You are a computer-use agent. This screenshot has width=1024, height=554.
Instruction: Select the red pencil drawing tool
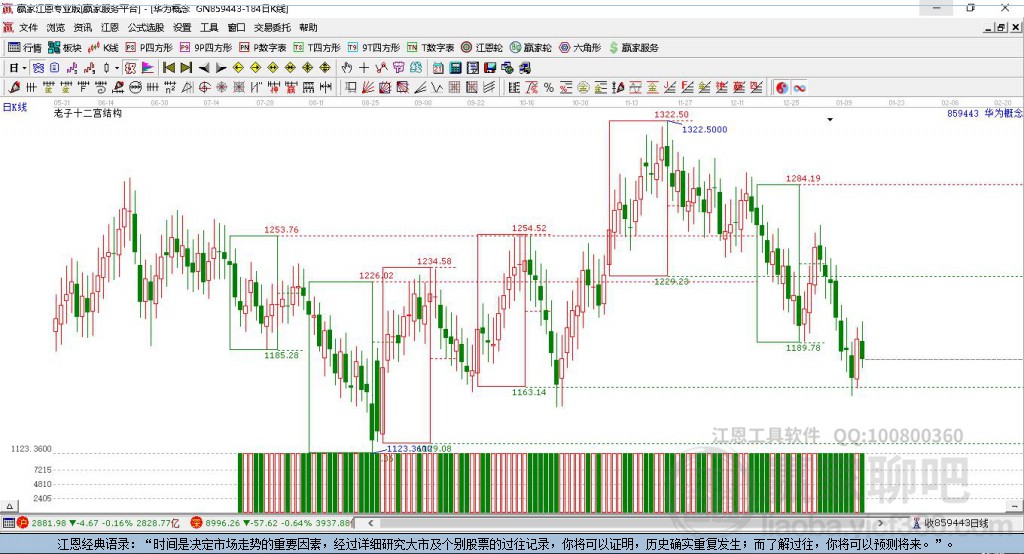[x=14, y=88]
